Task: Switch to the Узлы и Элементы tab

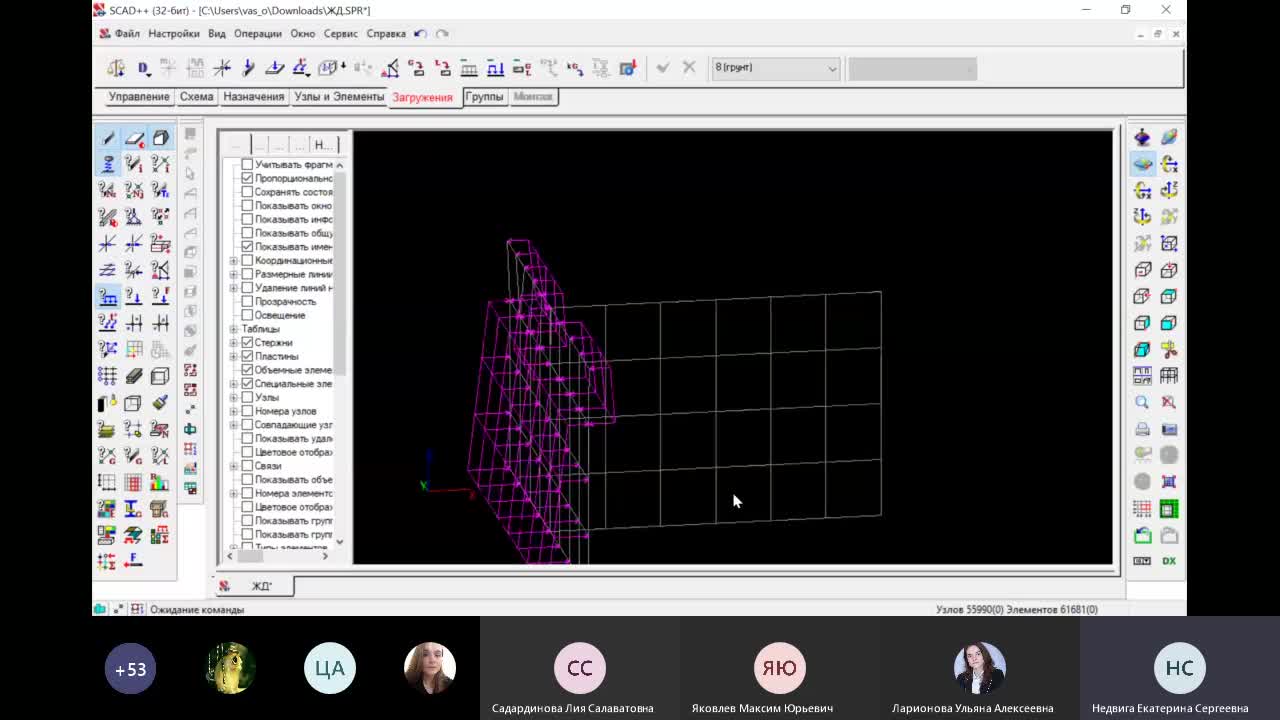Action: [x=339, y=97]
